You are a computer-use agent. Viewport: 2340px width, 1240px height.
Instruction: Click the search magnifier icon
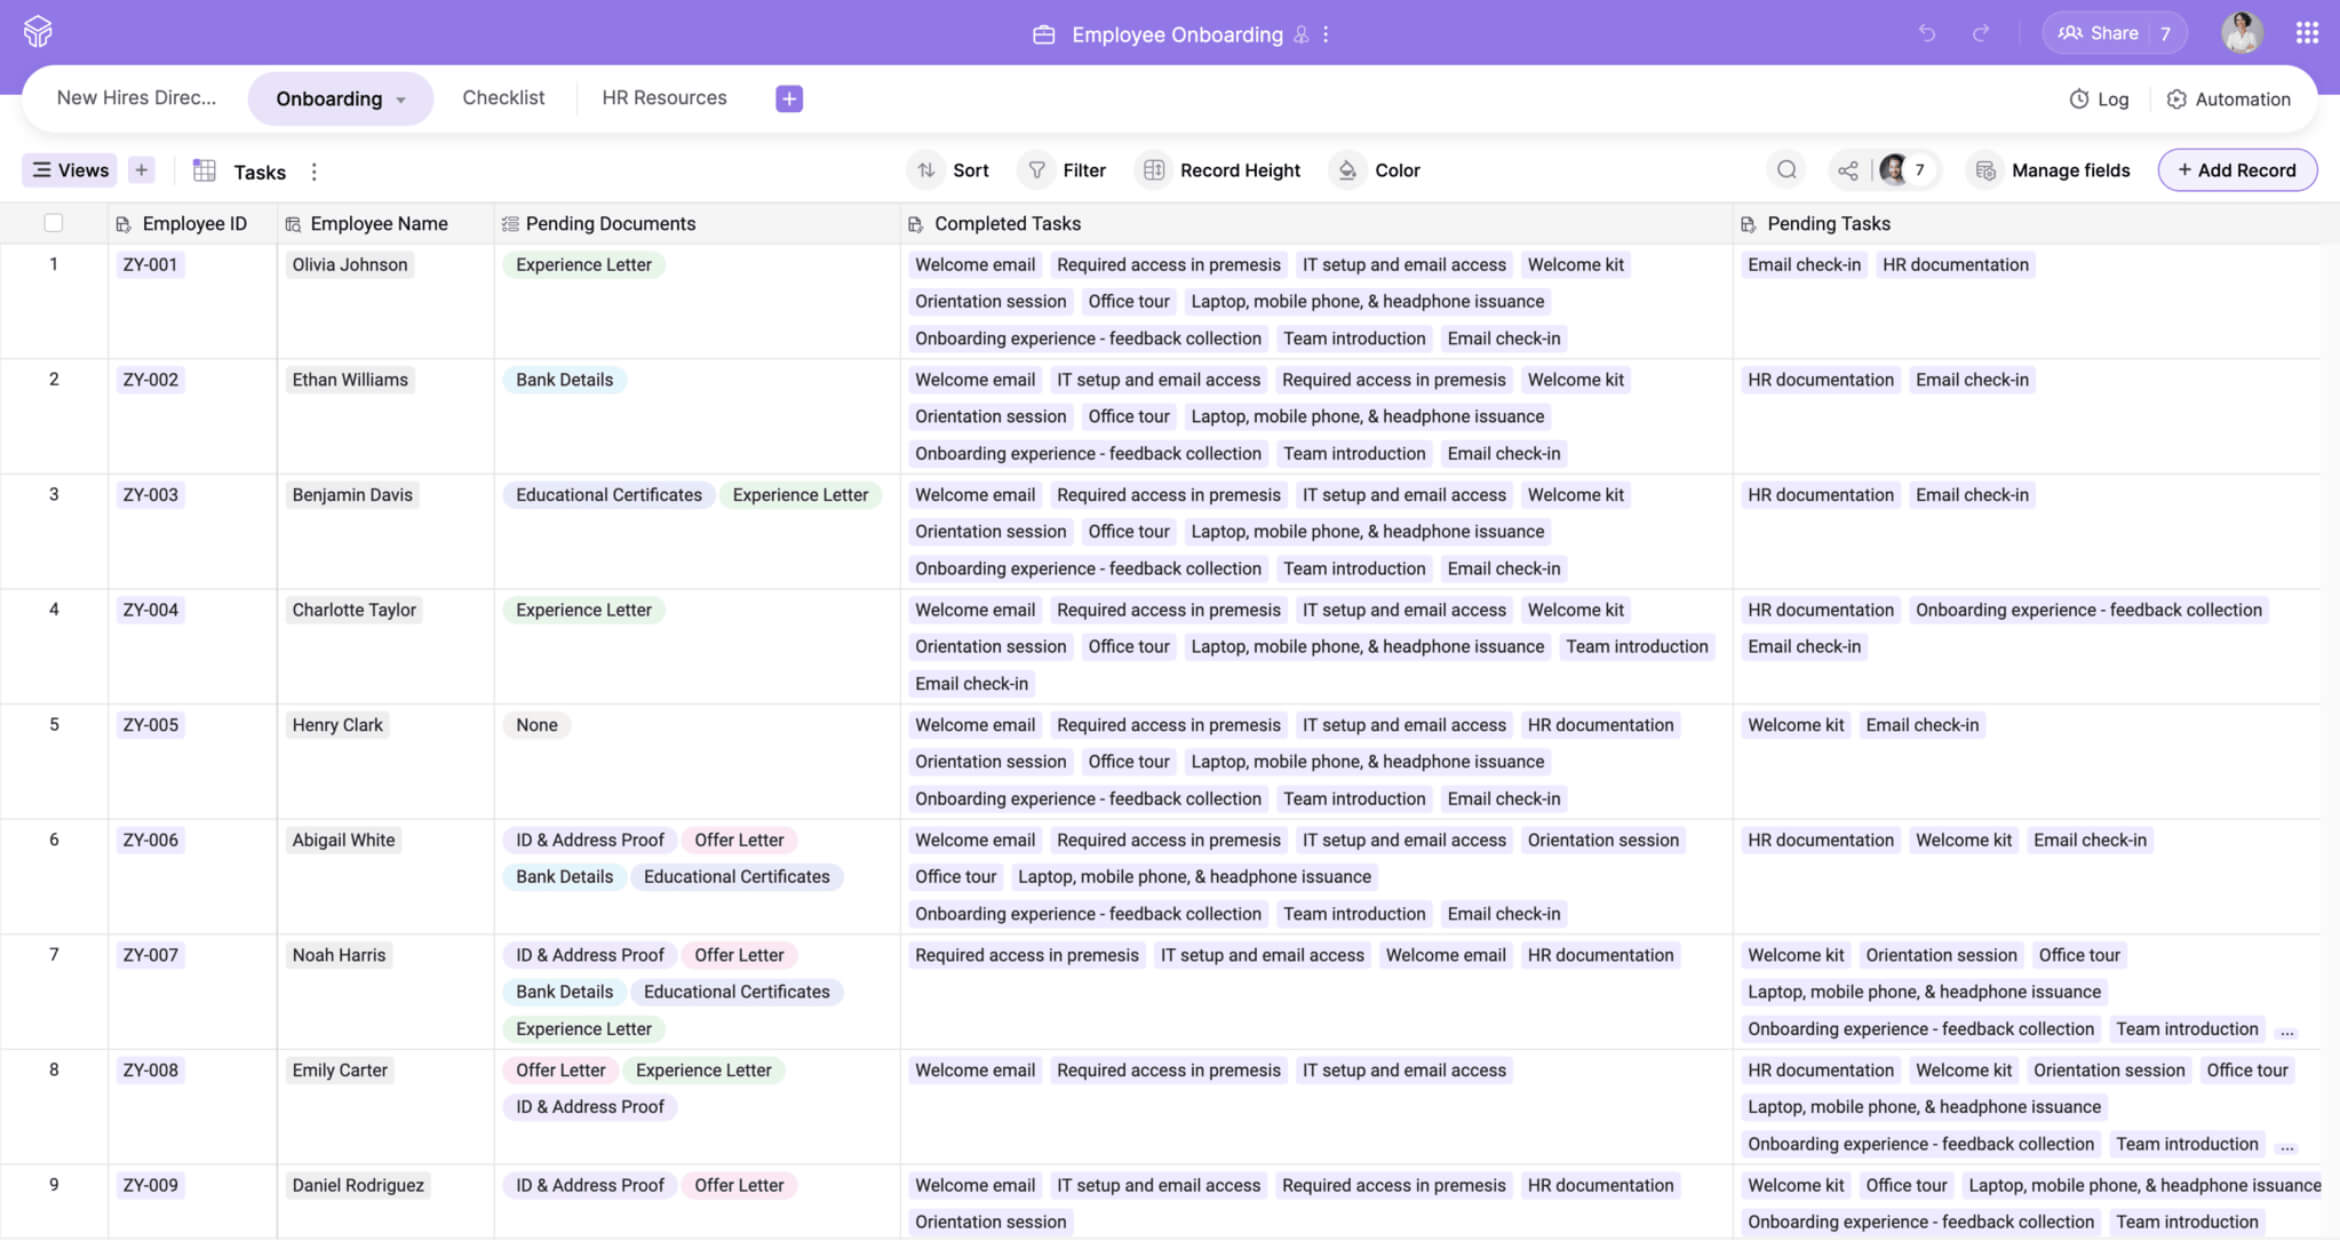1786,170
